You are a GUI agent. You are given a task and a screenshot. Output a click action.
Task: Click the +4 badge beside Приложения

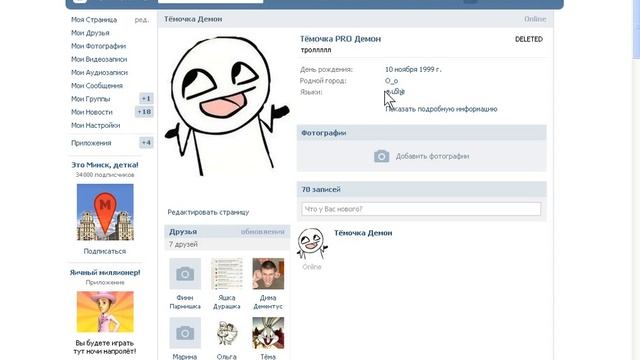pyautogui.click(x=146, y=142)
